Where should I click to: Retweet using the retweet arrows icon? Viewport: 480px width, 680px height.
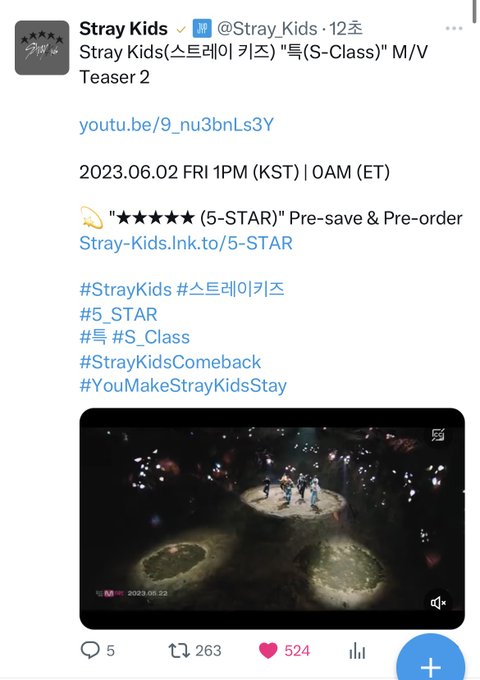179,651
